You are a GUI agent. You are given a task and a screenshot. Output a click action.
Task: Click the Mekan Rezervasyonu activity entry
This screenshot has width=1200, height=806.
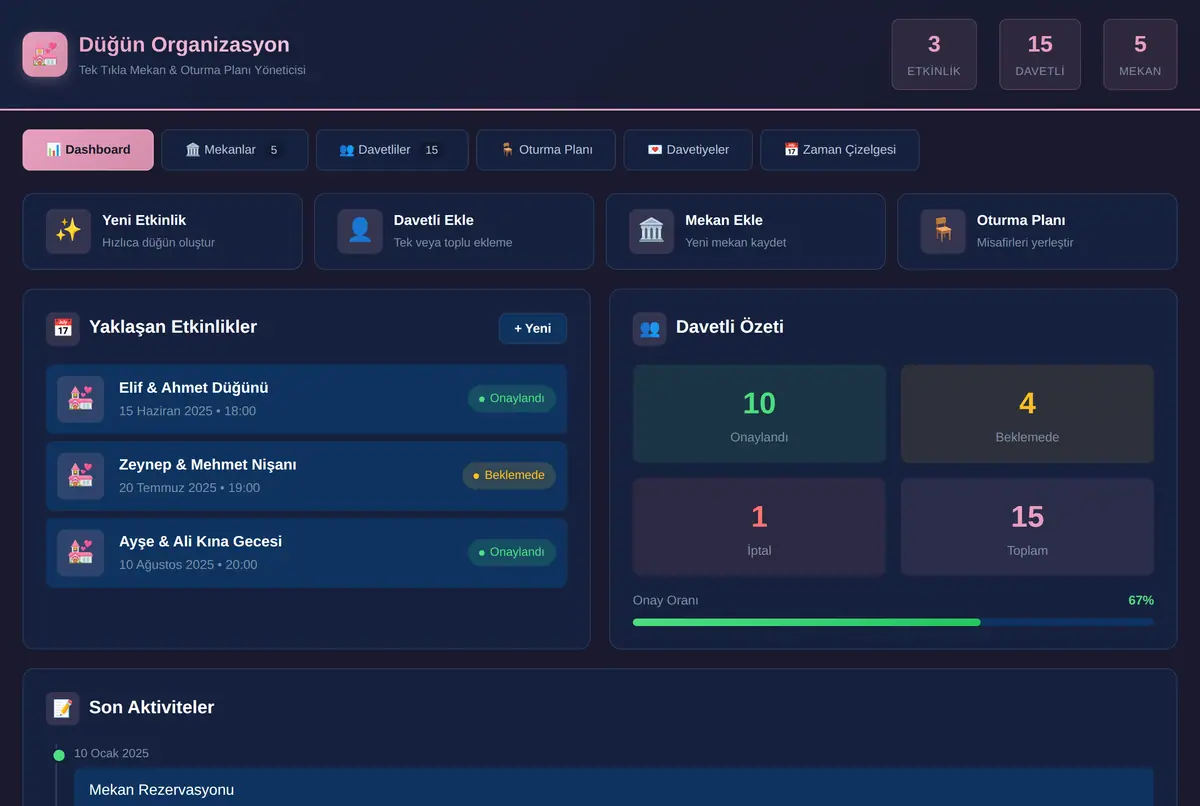click(614, 787)
